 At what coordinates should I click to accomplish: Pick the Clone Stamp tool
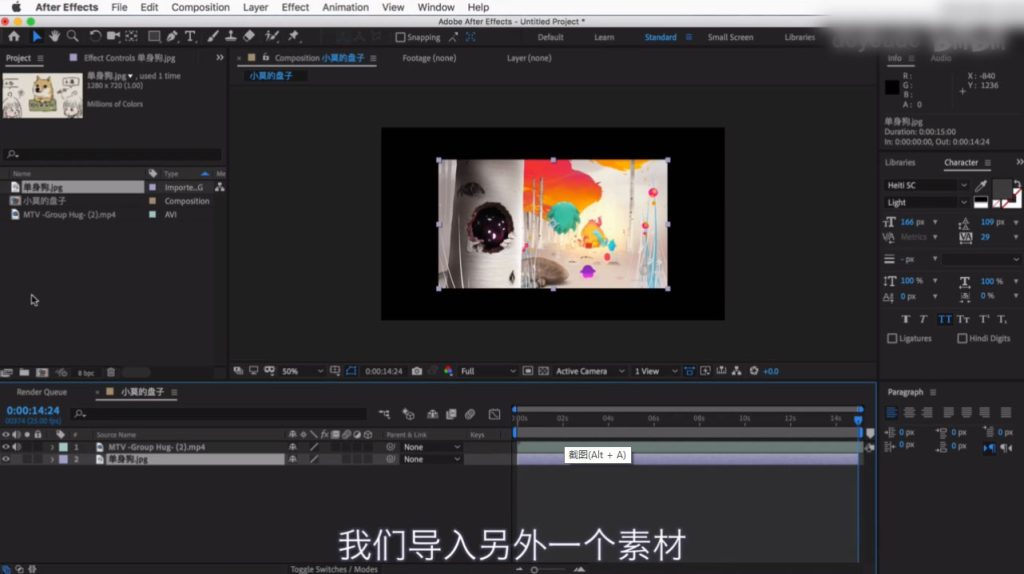229,37
